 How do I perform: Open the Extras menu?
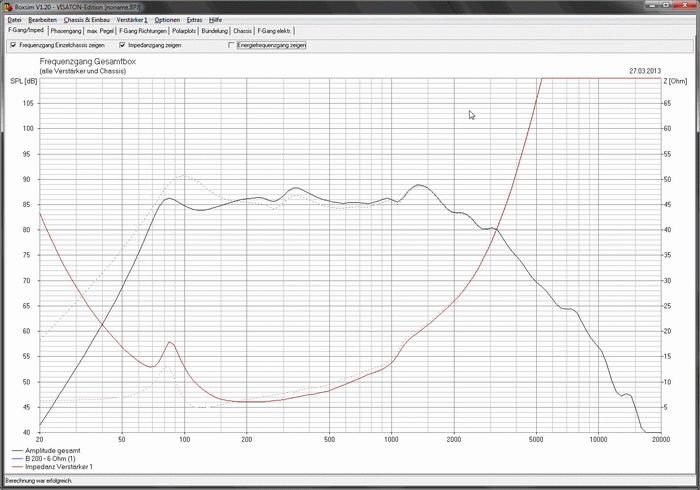coord(194,20)
